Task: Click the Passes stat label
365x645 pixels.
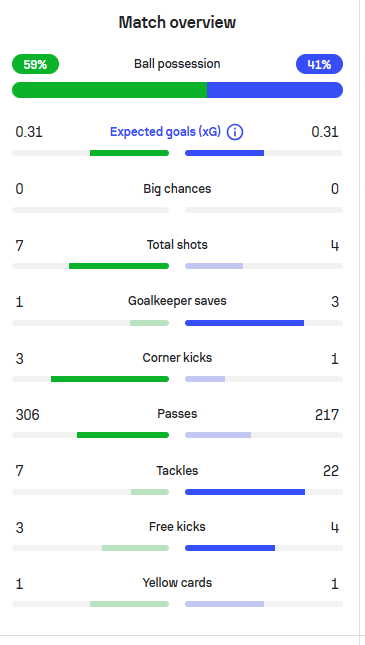Action: (x=177, y=414)
